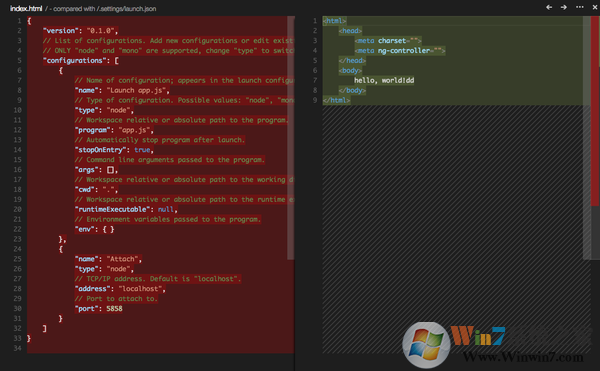
Task: Click the opening <html> tag in right pane
Action: click(334, 21)
